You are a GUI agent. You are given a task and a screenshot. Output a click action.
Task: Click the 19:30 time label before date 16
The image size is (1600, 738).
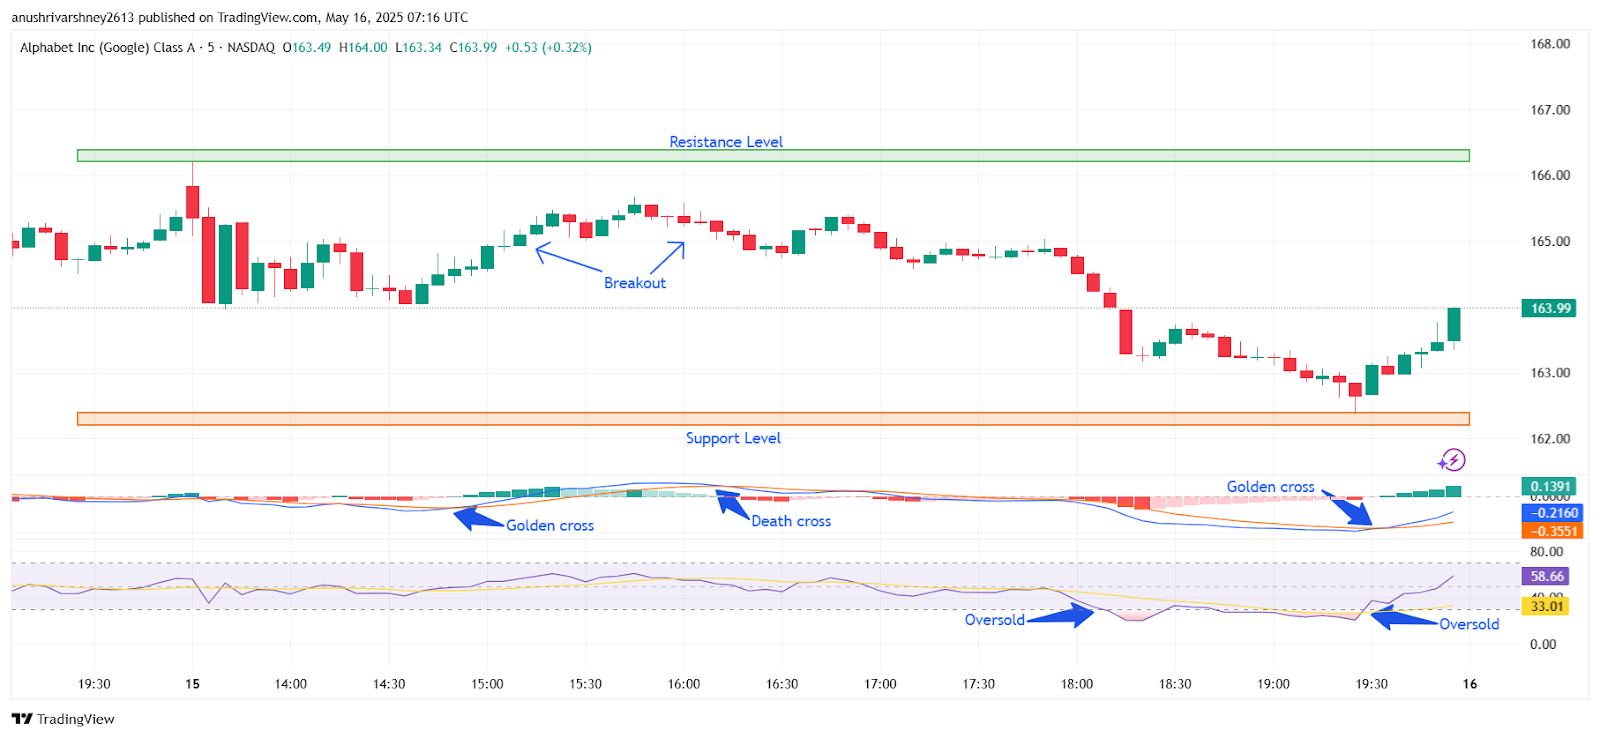[1371, 684]
